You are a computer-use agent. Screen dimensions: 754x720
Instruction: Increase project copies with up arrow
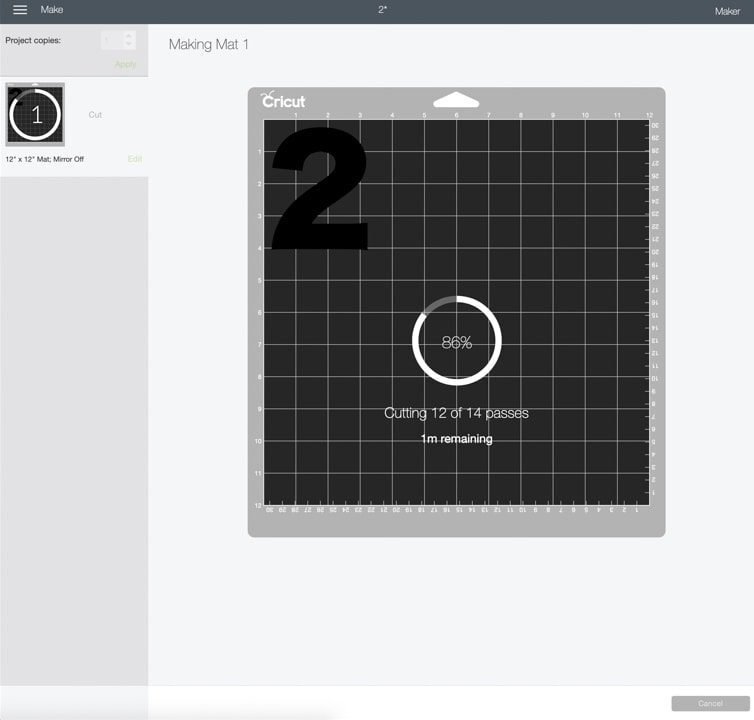129,35
